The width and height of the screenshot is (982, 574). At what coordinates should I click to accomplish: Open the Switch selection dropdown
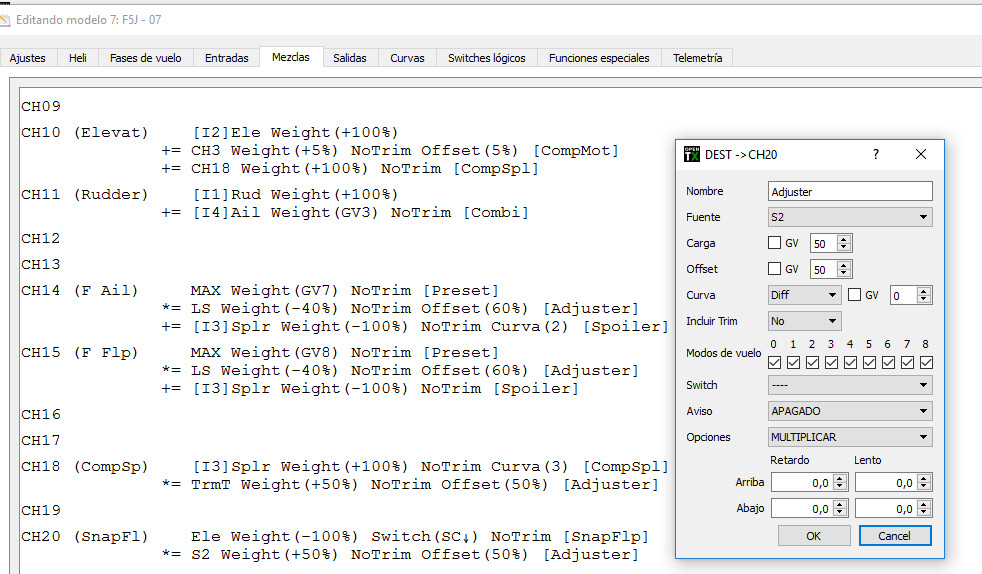[x=850, y=385]
